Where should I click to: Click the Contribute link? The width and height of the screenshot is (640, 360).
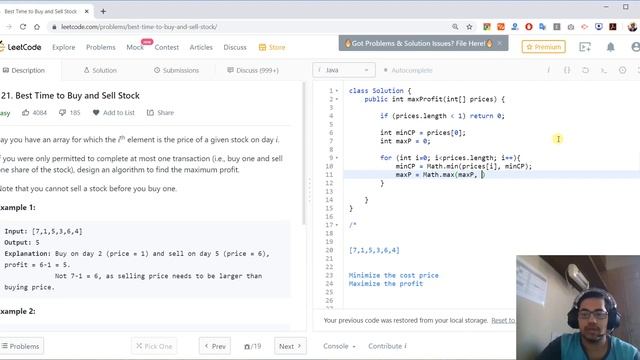point(387,346)
